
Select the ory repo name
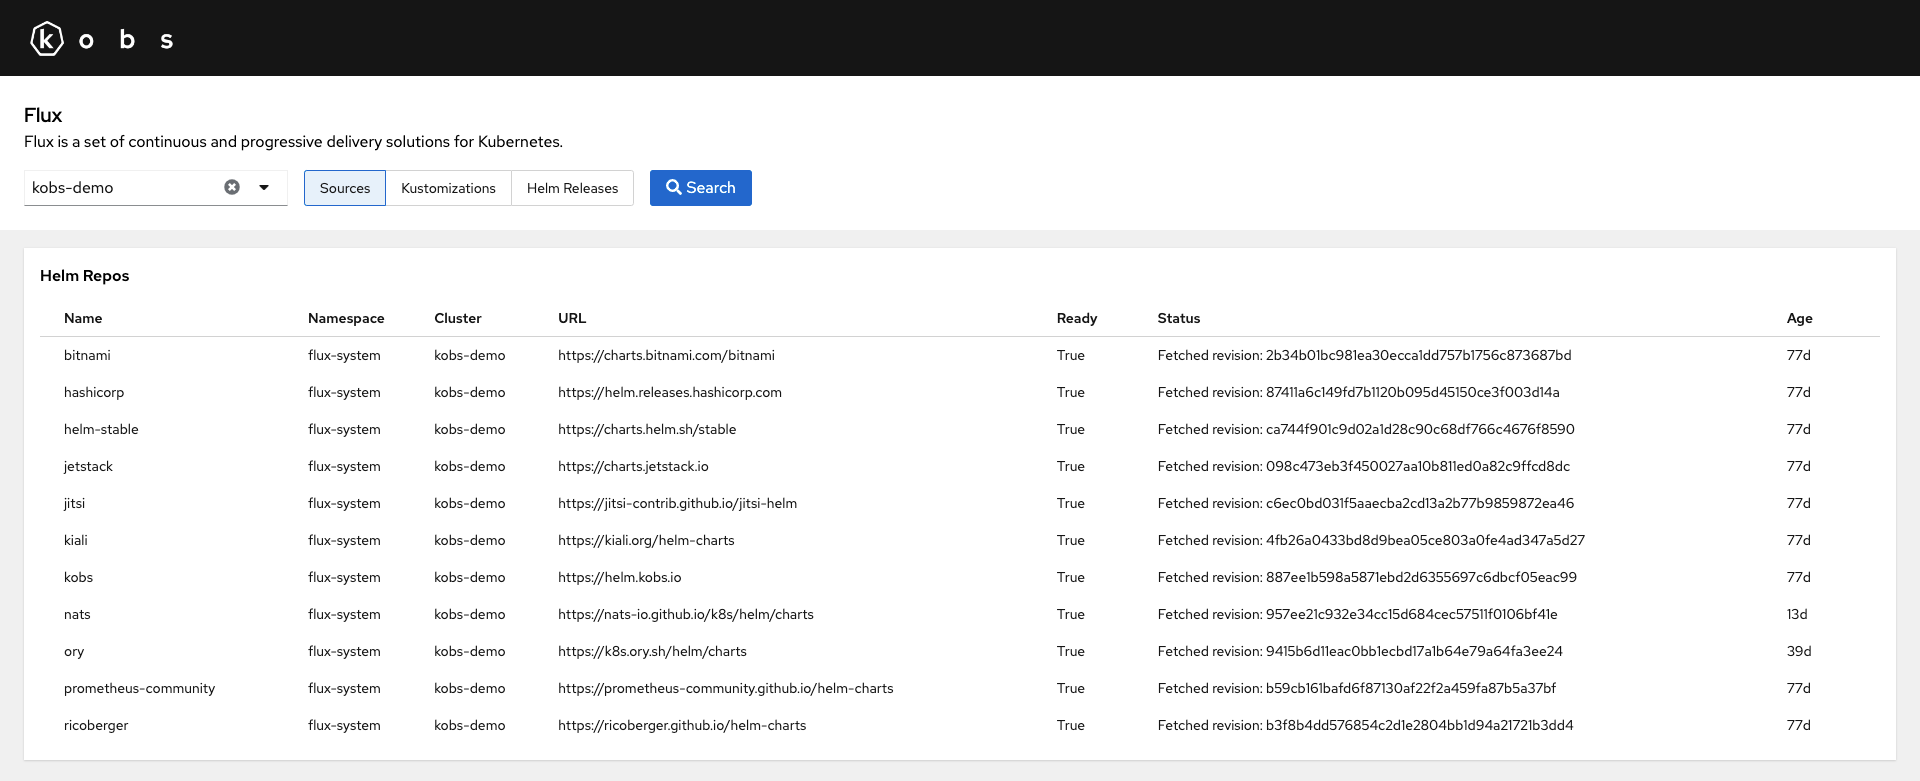coord(74,651)
